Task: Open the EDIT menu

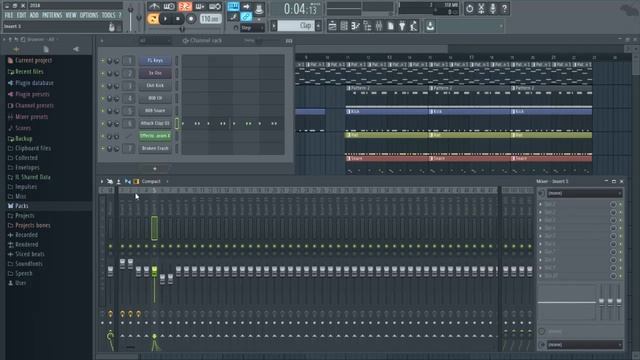Action: [x=21, y=16]
